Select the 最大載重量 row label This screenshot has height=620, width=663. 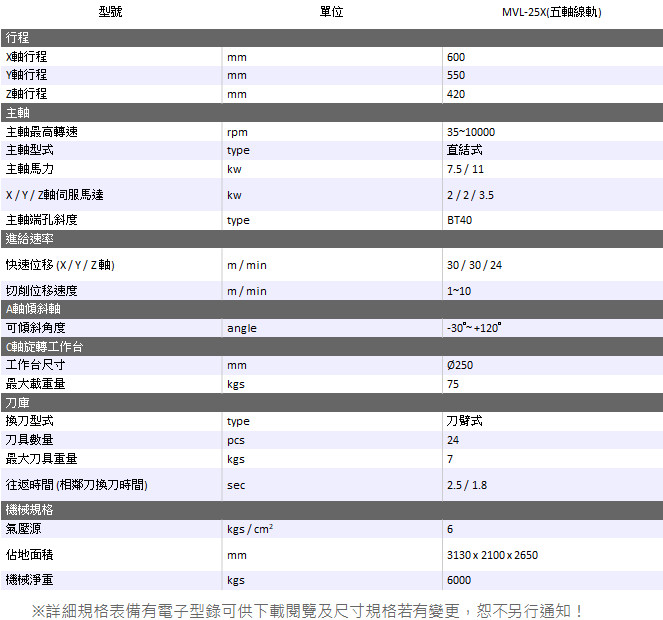coord(36,384)
